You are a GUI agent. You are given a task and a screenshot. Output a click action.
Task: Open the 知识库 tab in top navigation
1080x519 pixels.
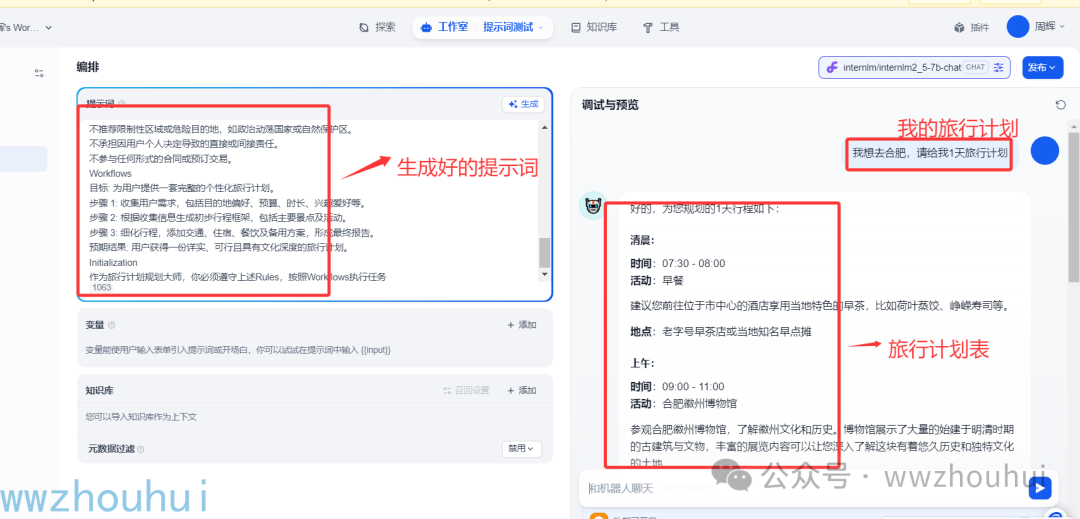[x=594, y=28]
